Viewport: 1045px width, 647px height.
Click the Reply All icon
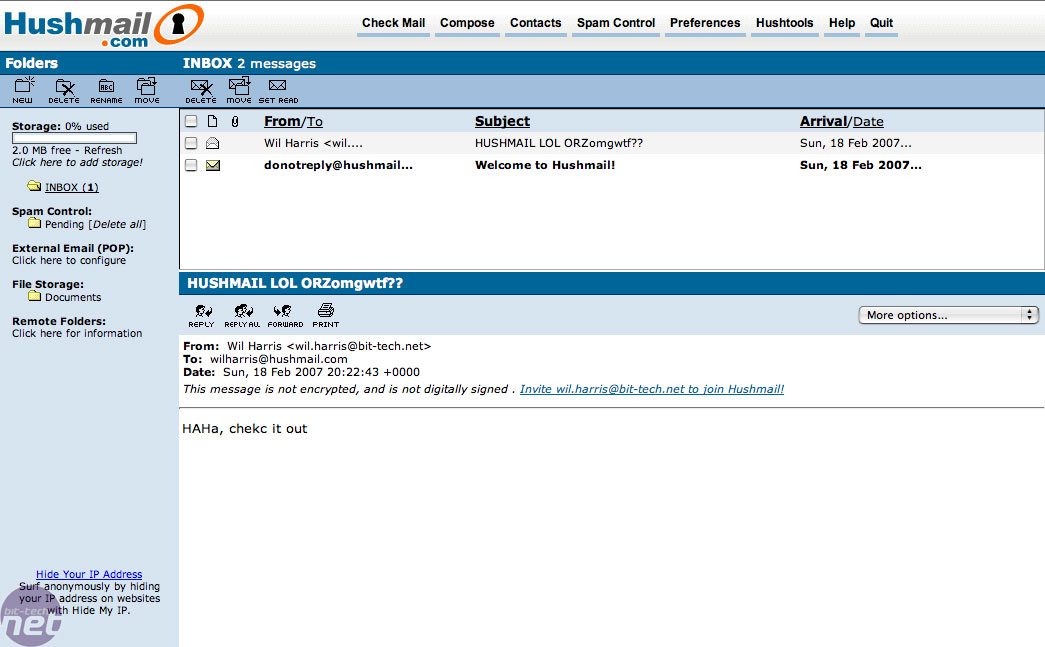point(242,315)
